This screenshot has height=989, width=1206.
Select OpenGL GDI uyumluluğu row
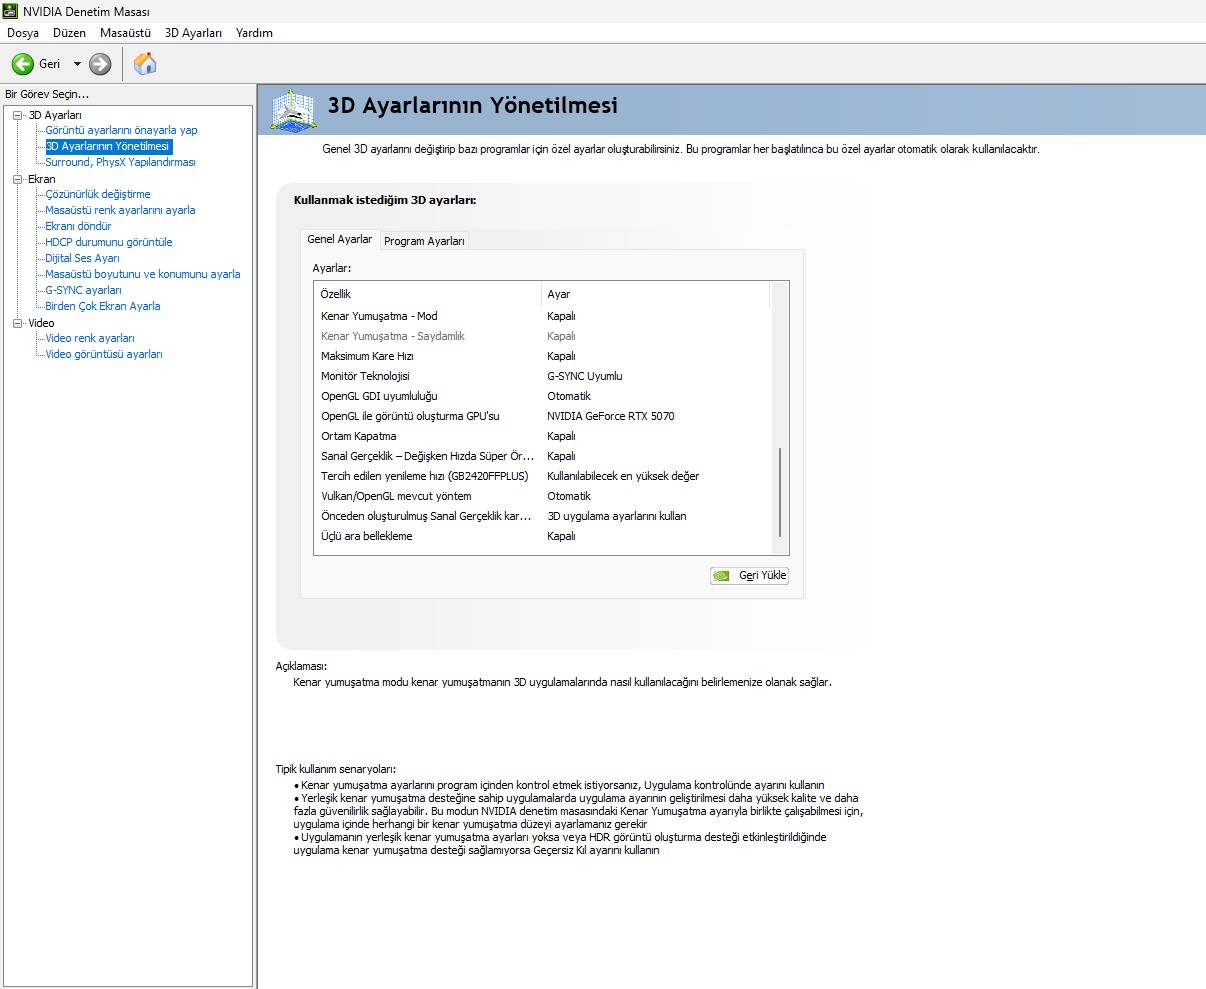coord(543,396)
